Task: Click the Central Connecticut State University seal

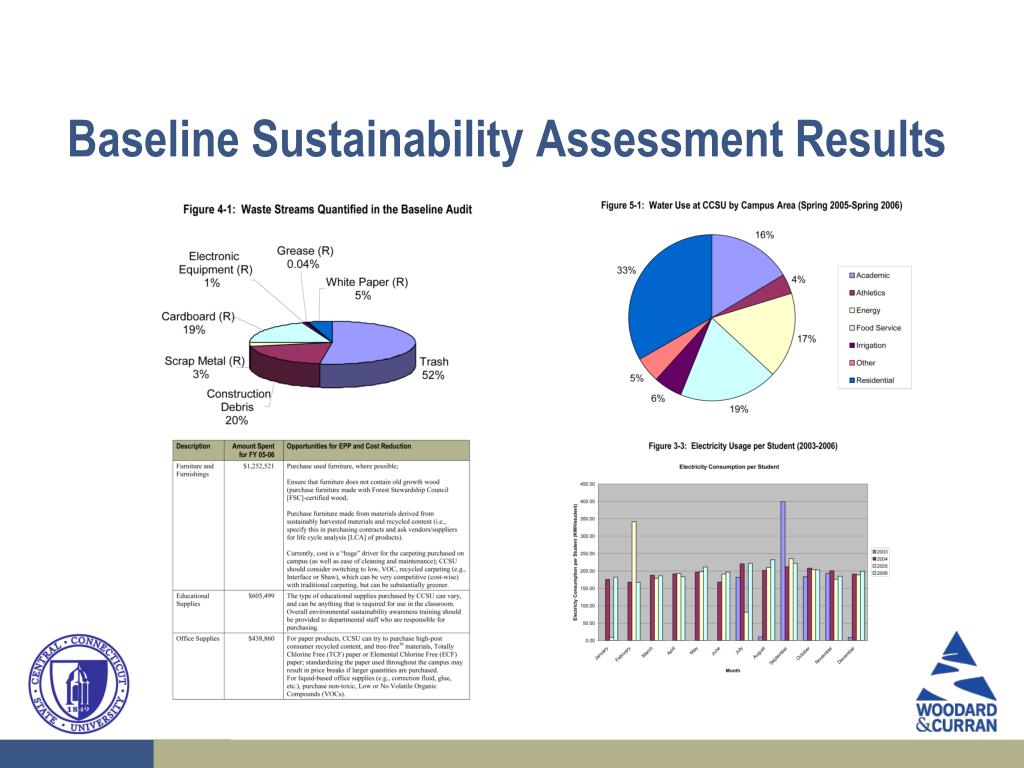Action: point(78,683)
